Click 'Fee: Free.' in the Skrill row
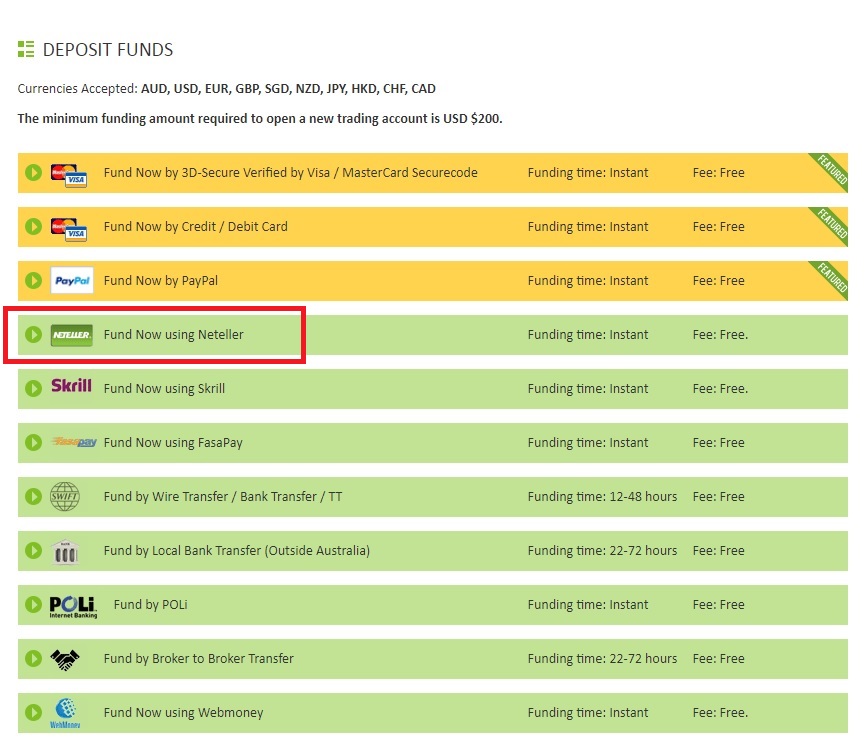The image size is (865, 738). (720, 389)
